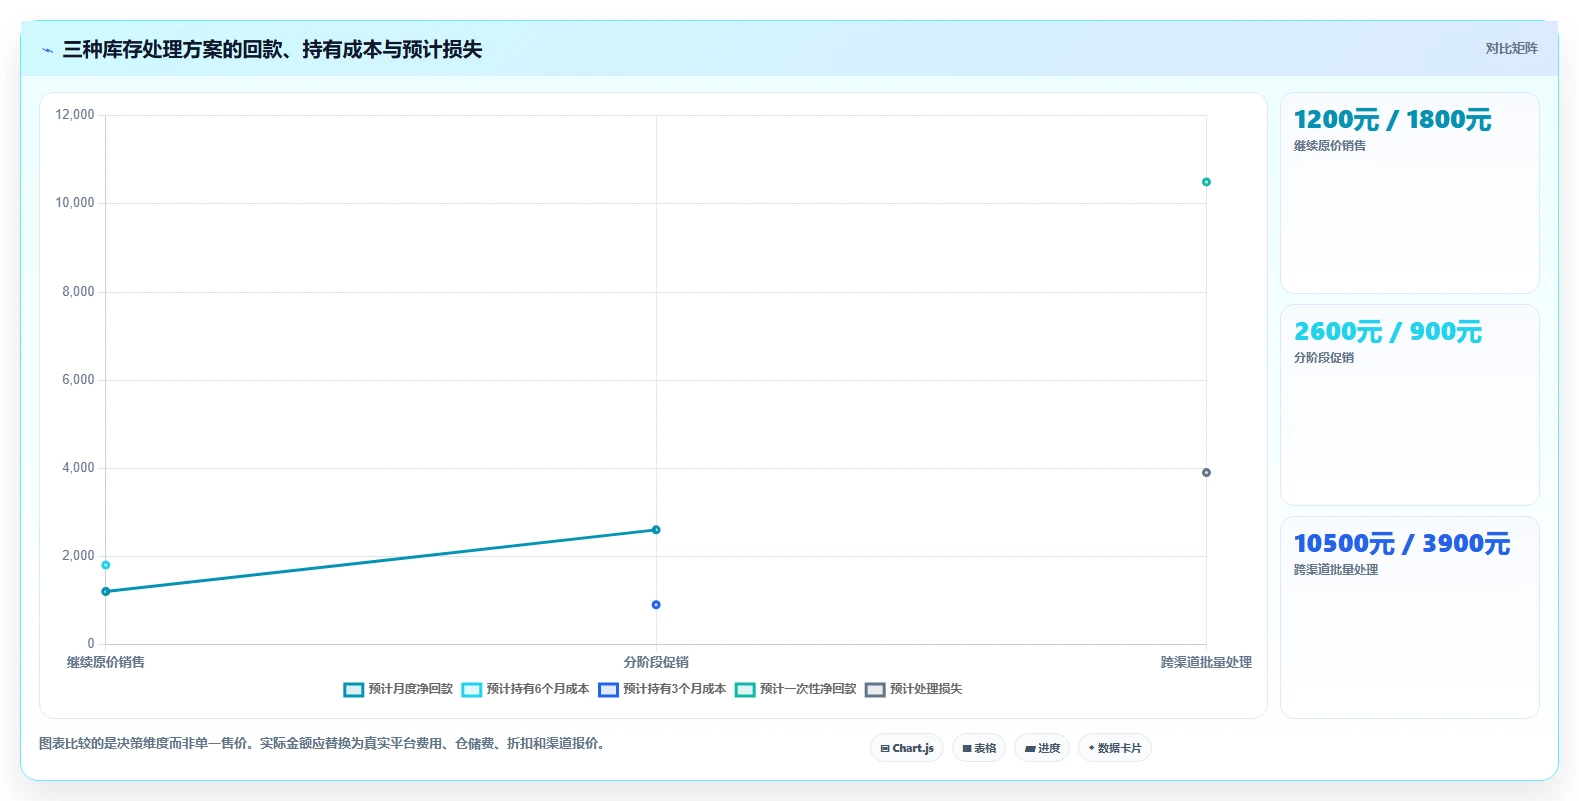Select the Chart.js pill button
This screenshot has height=801, width=1579.
(x=907, y=748)
